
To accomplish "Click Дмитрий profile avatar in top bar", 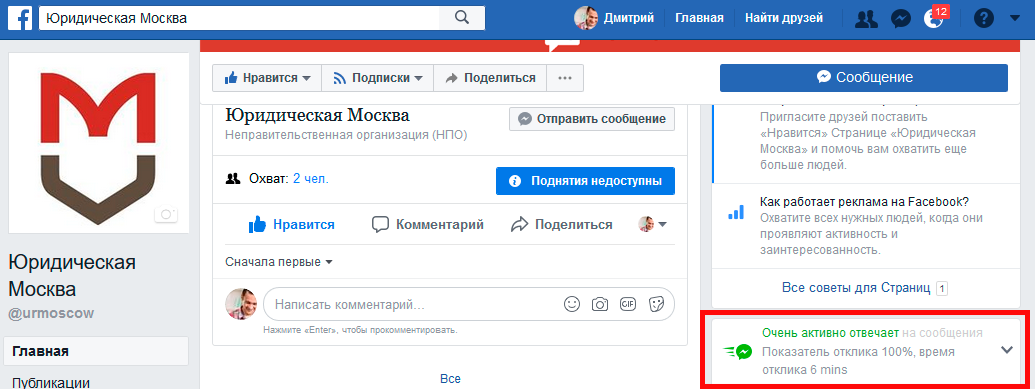I will 585,18.
